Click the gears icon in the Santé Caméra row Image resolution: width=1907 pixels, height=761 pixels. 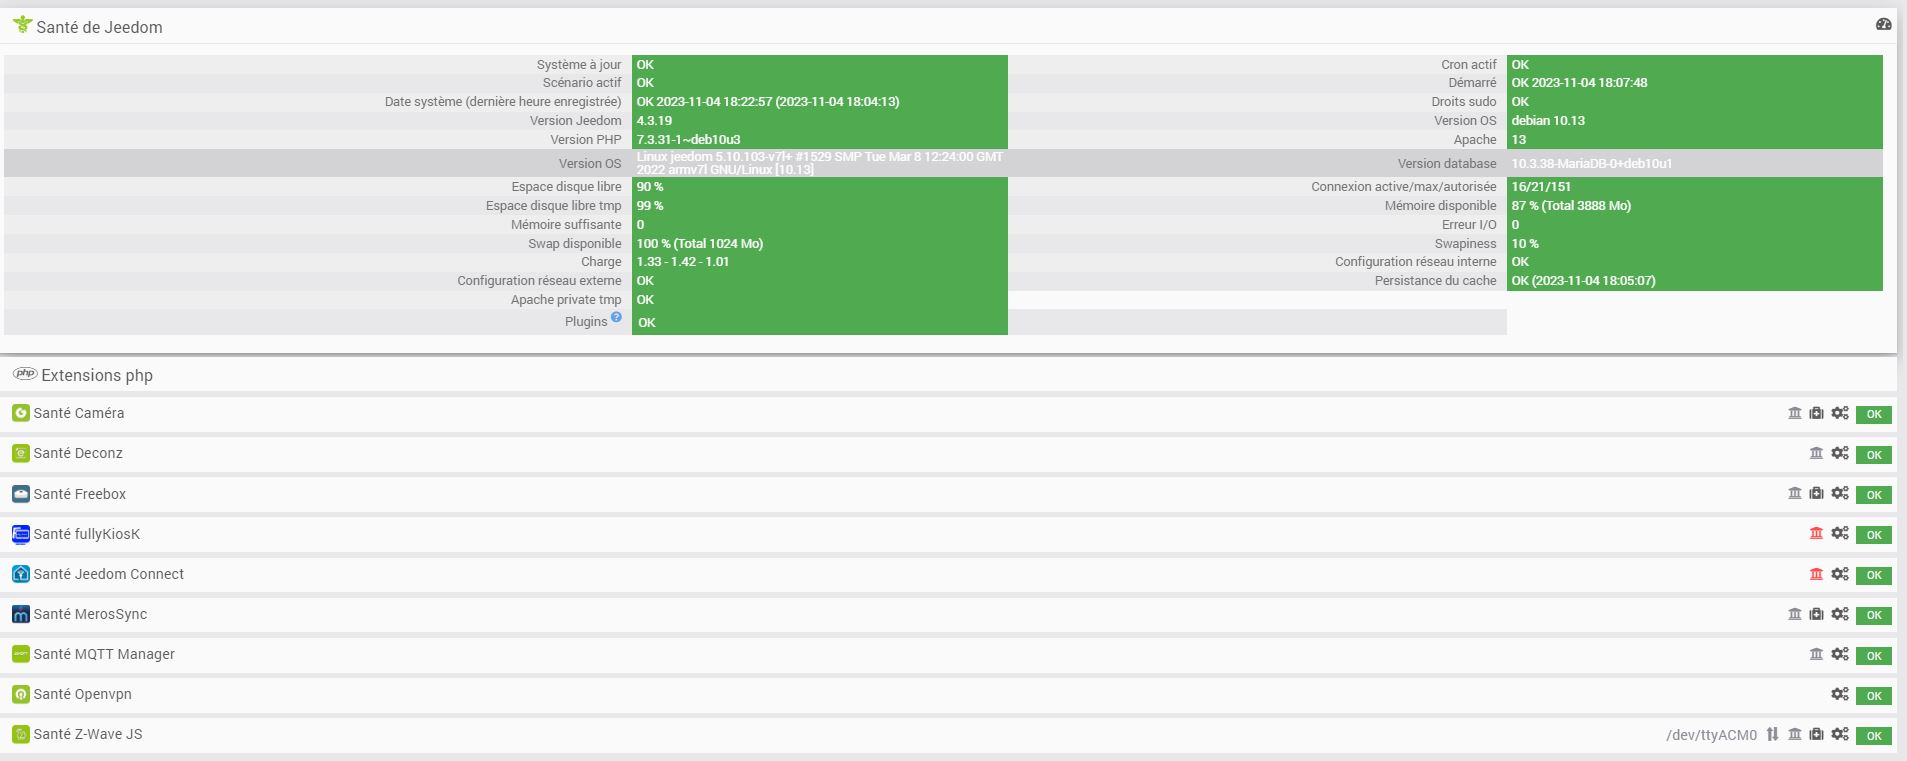pos(1840,413)
